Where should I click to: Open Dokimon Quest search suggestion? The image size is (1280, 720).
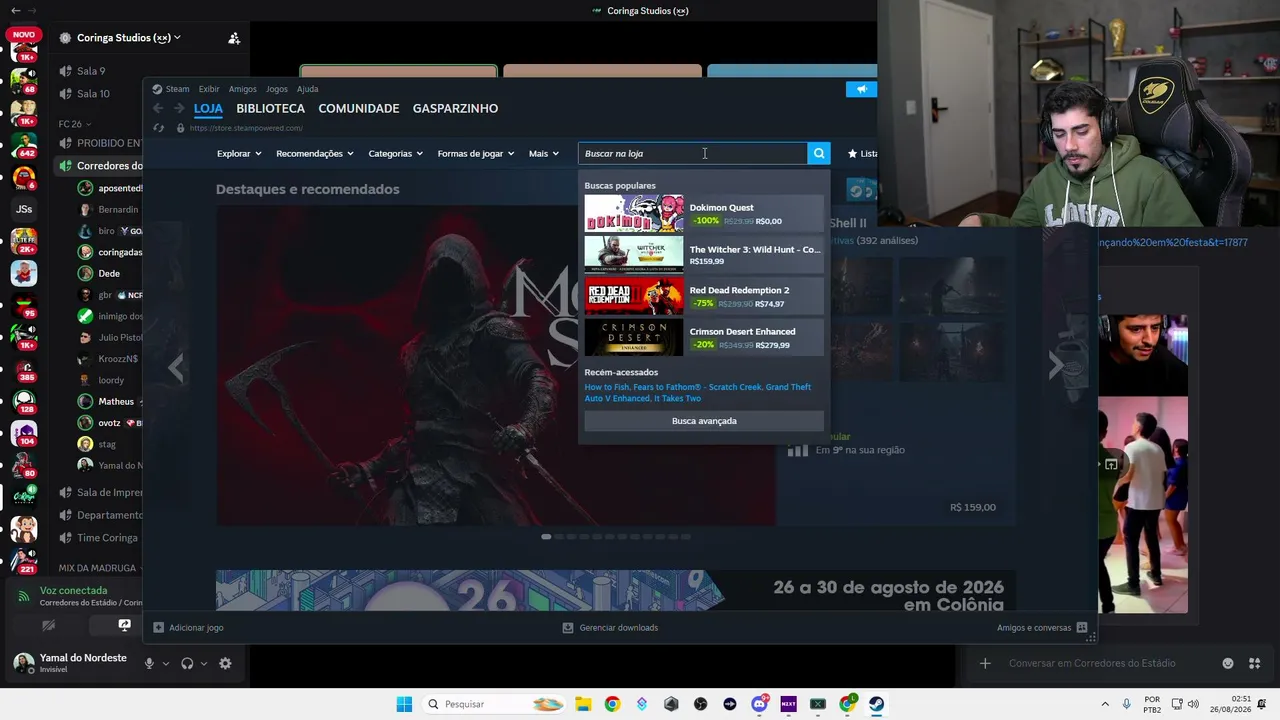[704, 214]
